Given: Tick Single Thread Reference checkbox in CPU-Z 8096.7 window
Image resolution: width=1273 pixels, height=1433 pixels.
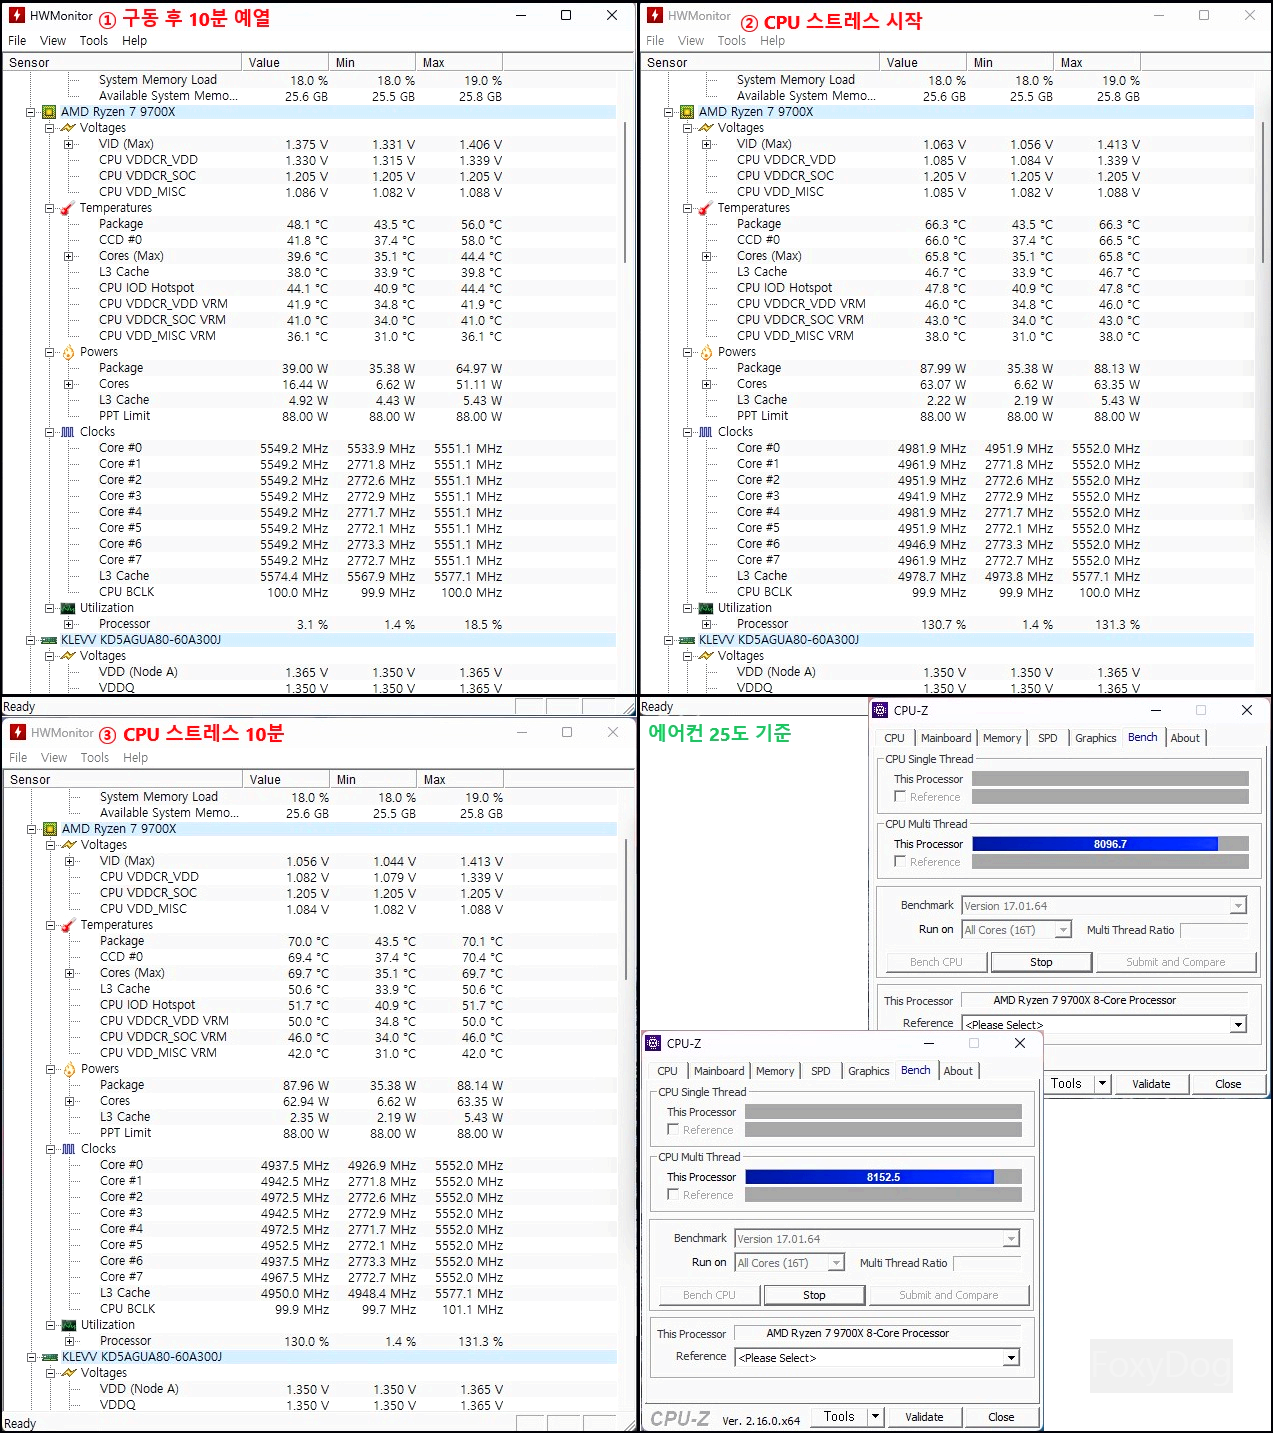Looking at the screenshot, I should 900,796.
